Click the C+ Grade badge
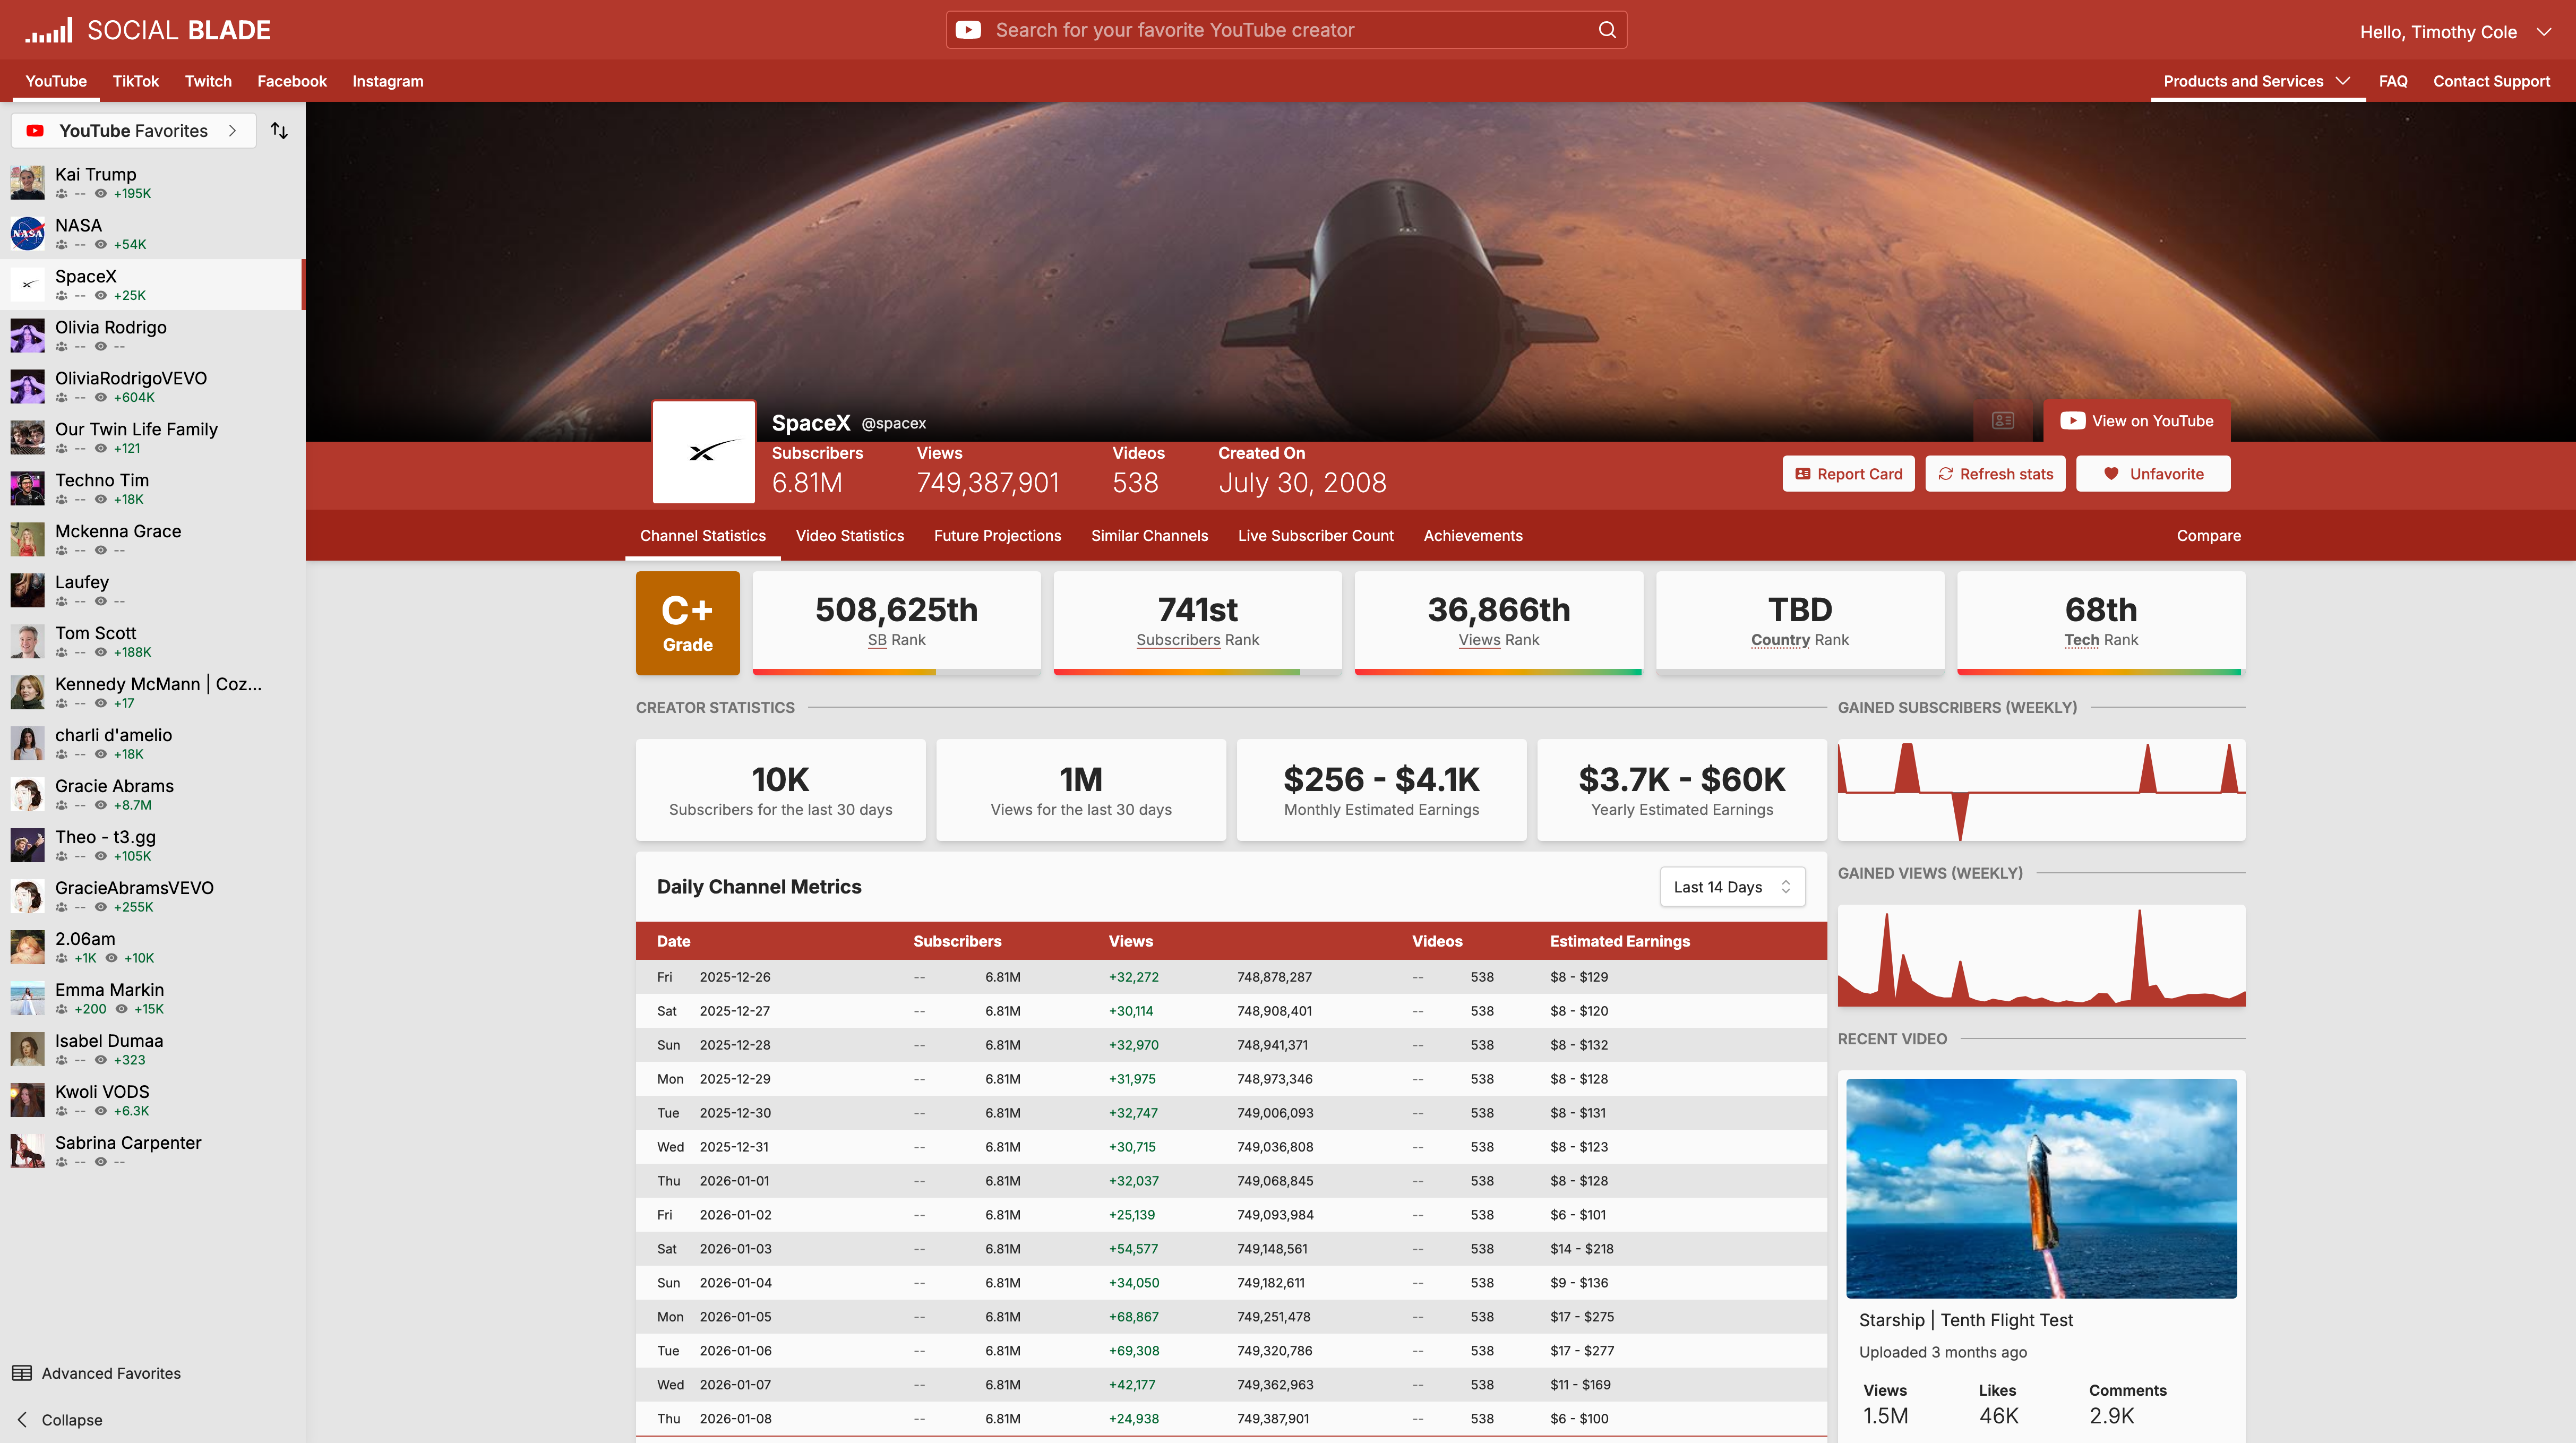The image size is (2576, 1443). point(688,623)
